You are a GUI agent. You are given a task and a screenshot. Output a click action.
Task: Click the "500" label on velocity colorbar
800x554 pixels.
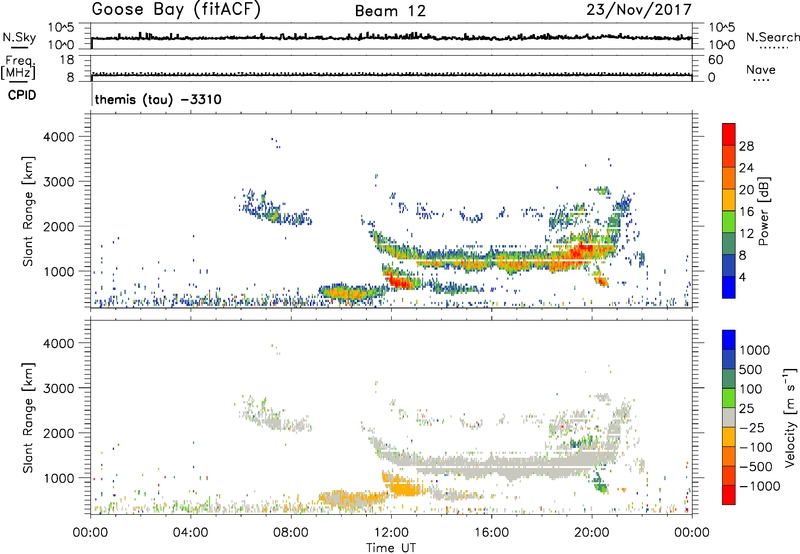[x=751, y=369]
